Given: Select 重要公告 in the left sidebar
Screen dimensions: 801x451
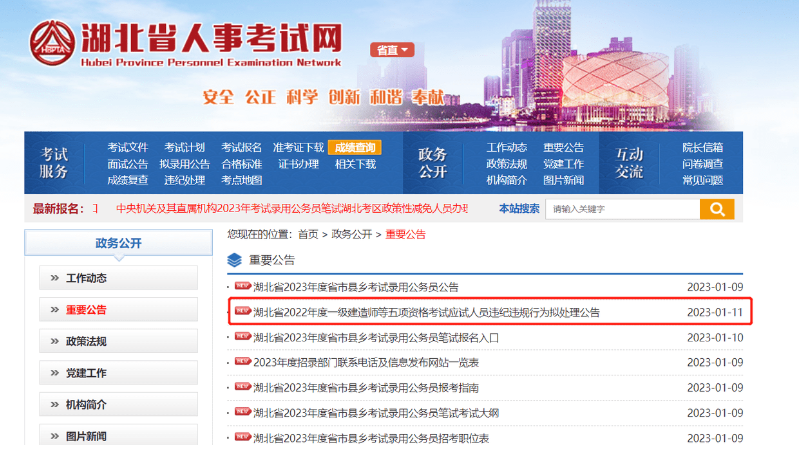Looking at the screenshot, I should pyautogui.click(x=119, y=310).
